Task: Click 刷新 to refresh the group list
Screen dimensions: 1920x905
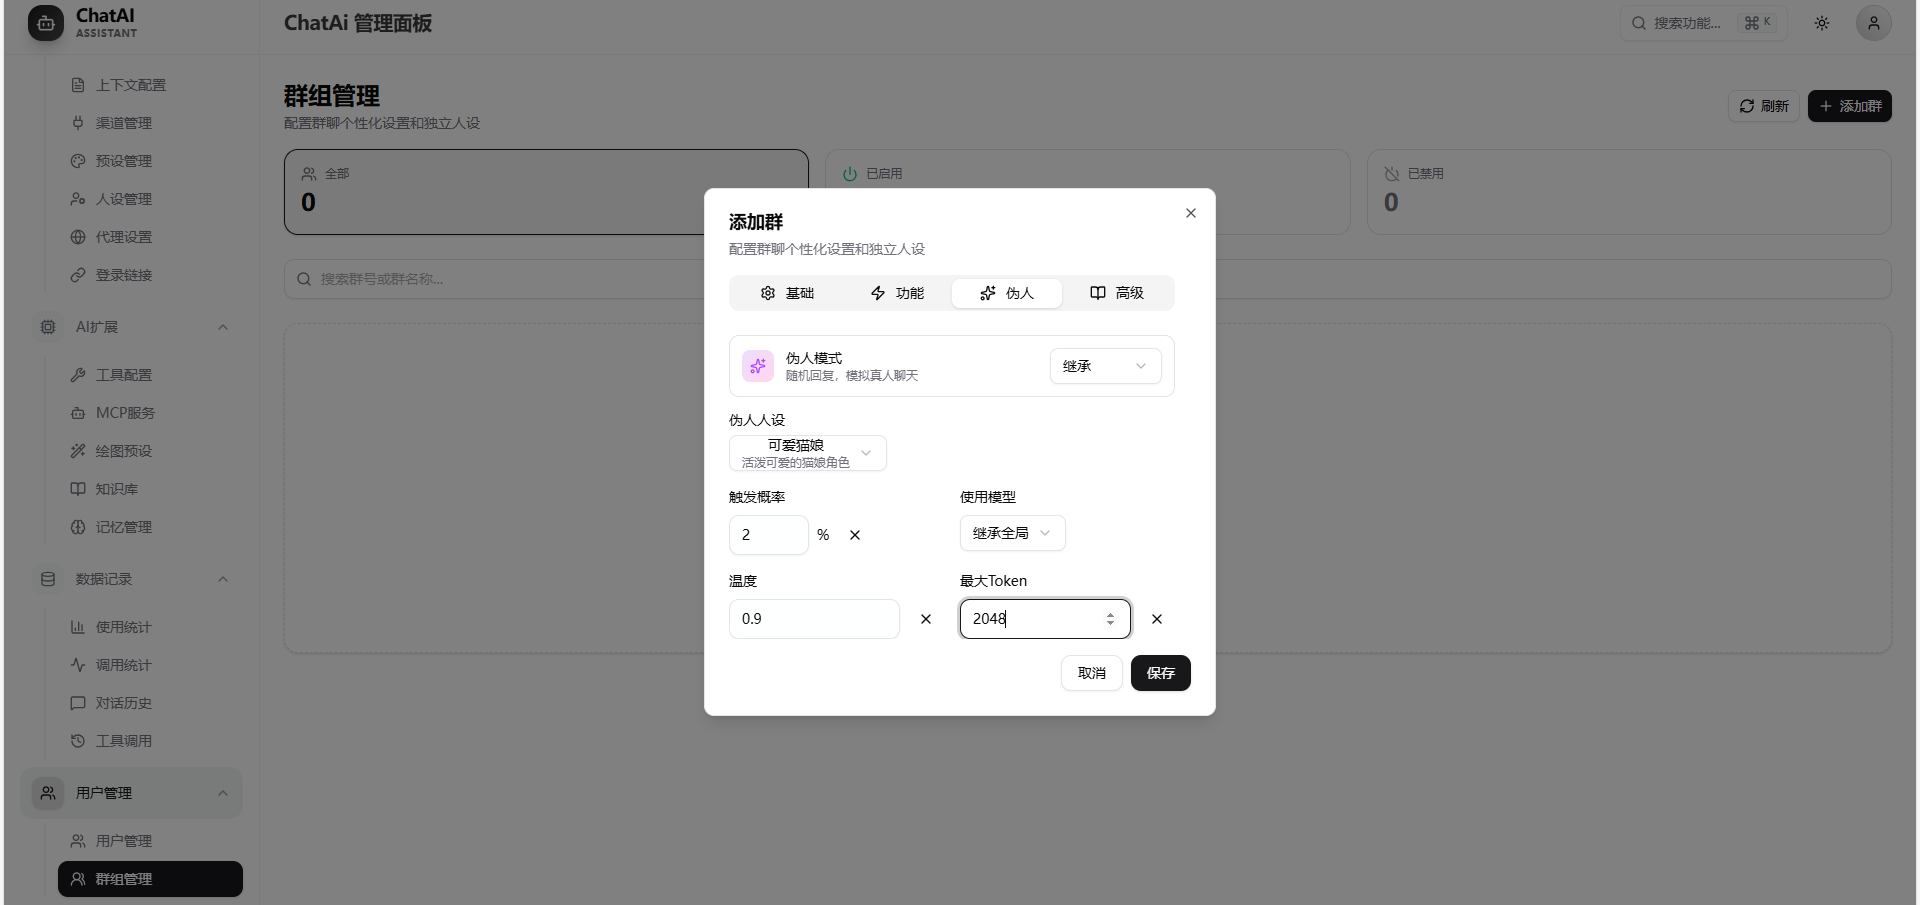Action: (x=1763, y=106)
